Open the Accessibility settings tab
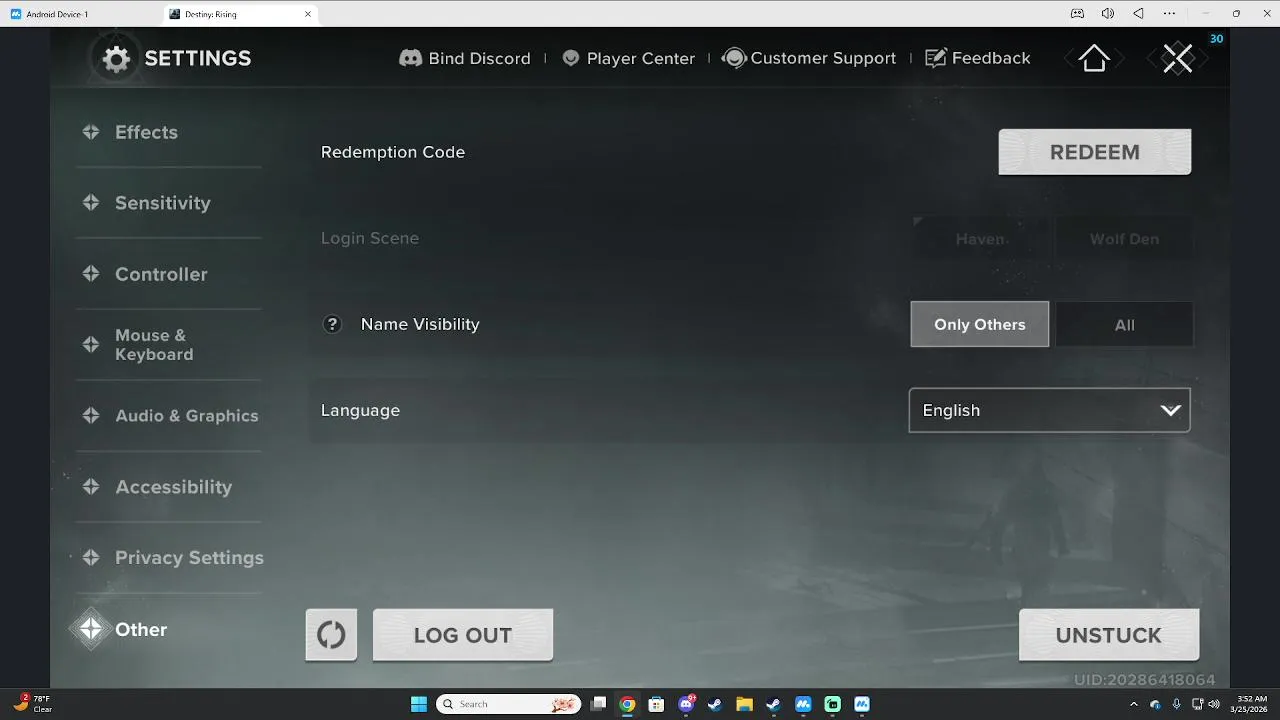Image resolution: width=1280 pixels, height=720 pixels. pyautogui.click(x=168, y=487)
